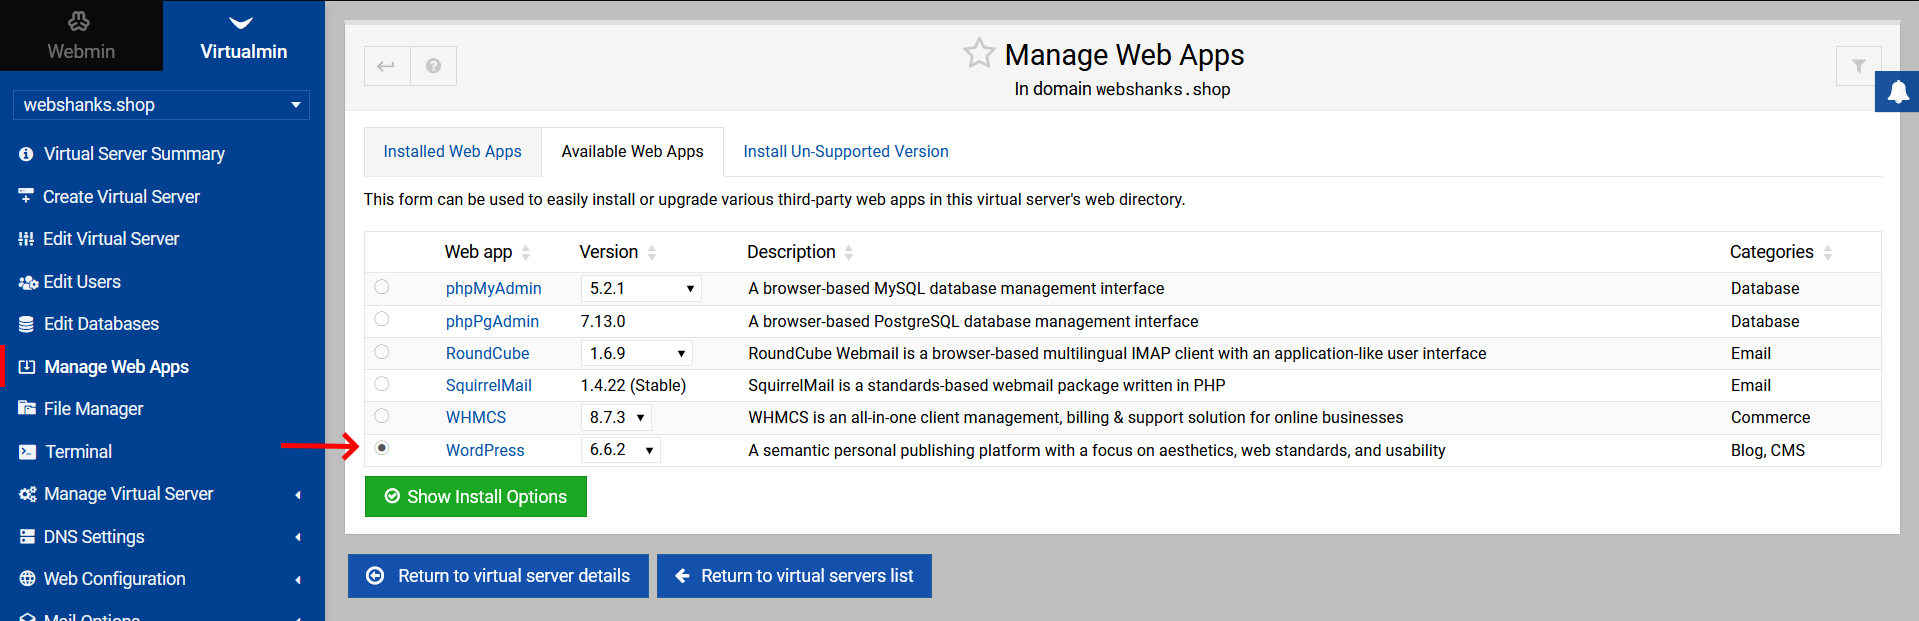Open Edit Virtual Server page
The width and height of the screenshot is (1919, 621).
click(111, 239)
